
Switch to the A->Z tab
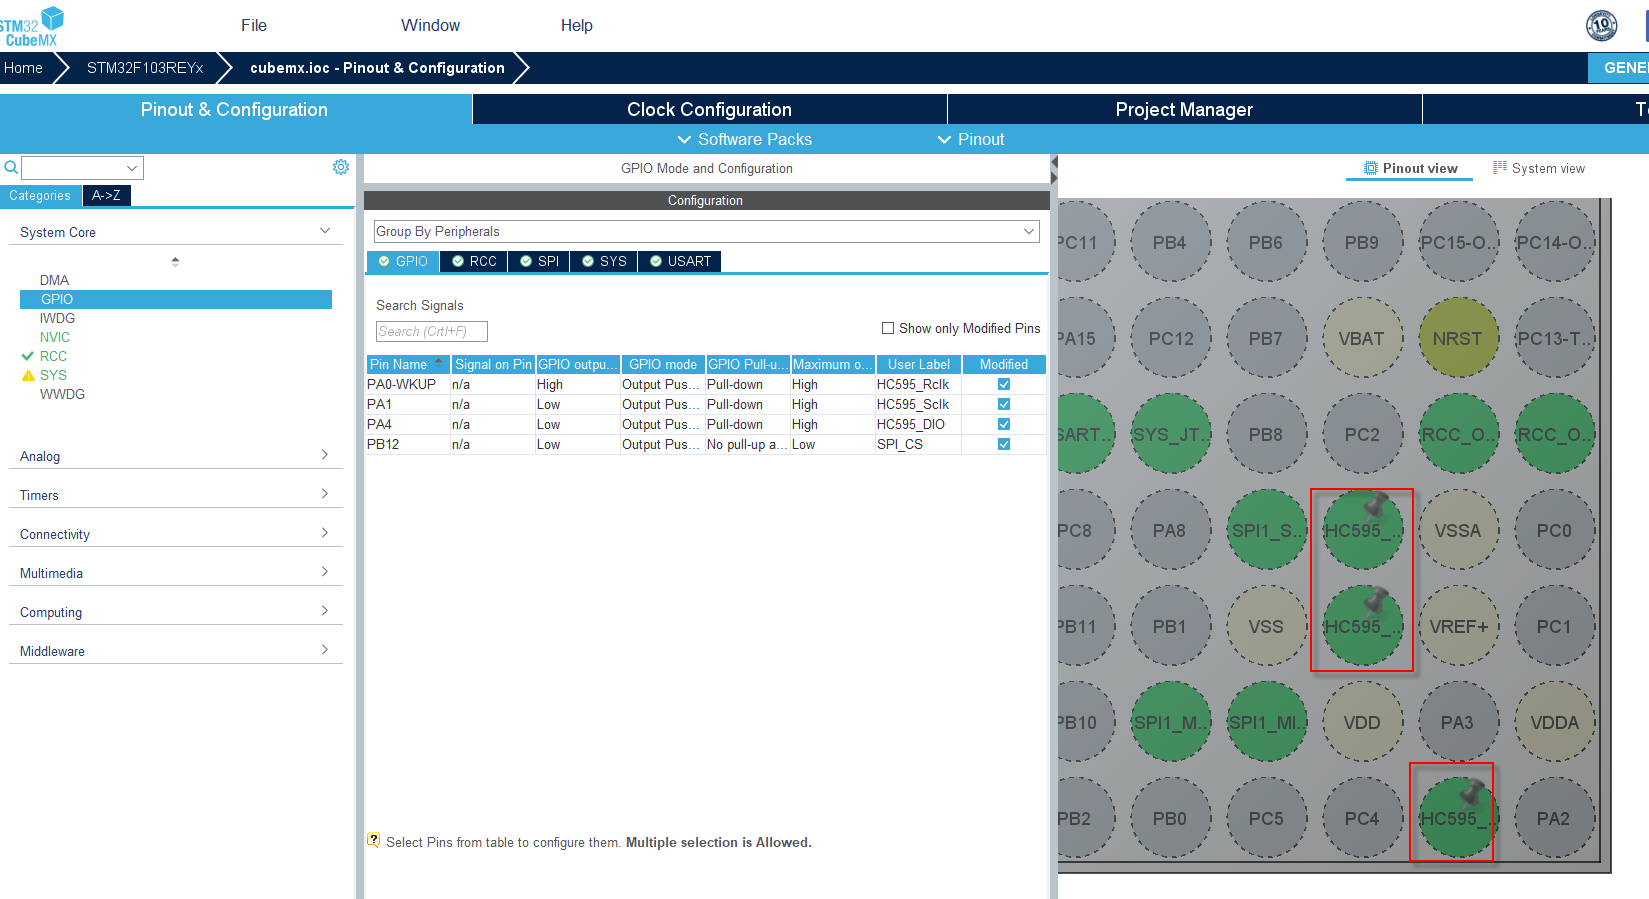pos(106,195)
